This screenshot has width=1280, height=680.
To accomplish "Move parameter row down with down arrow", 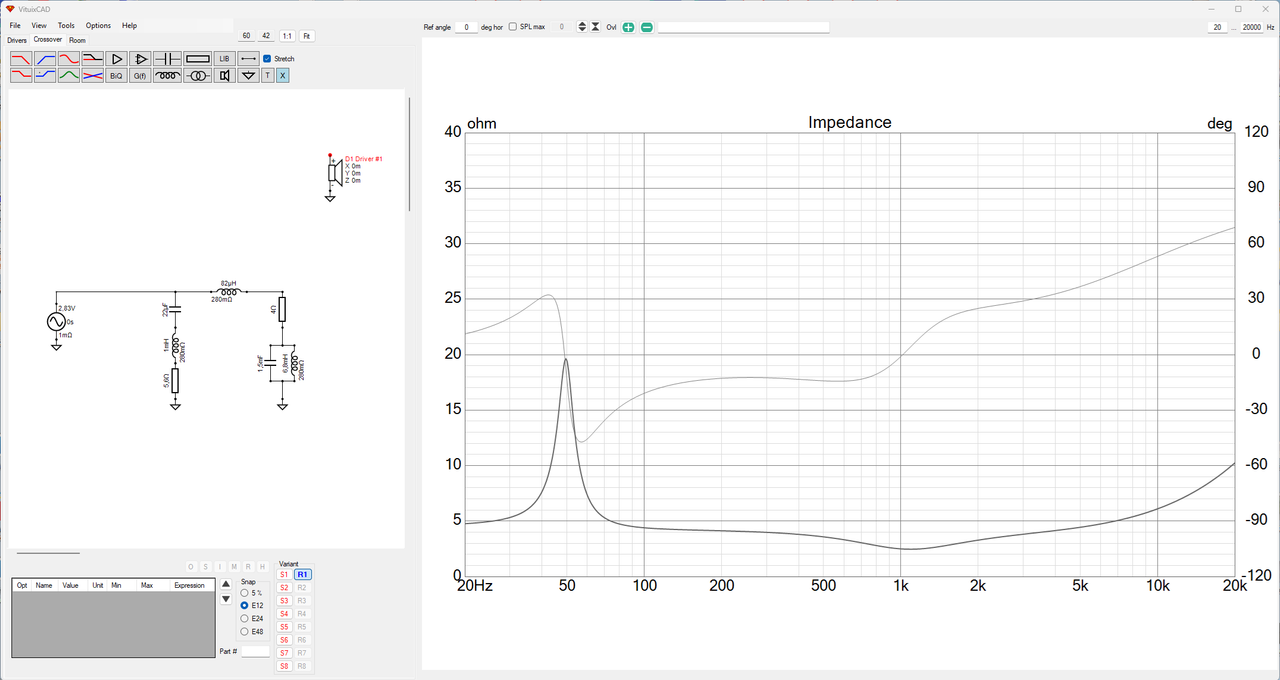I will coord(226,599).
